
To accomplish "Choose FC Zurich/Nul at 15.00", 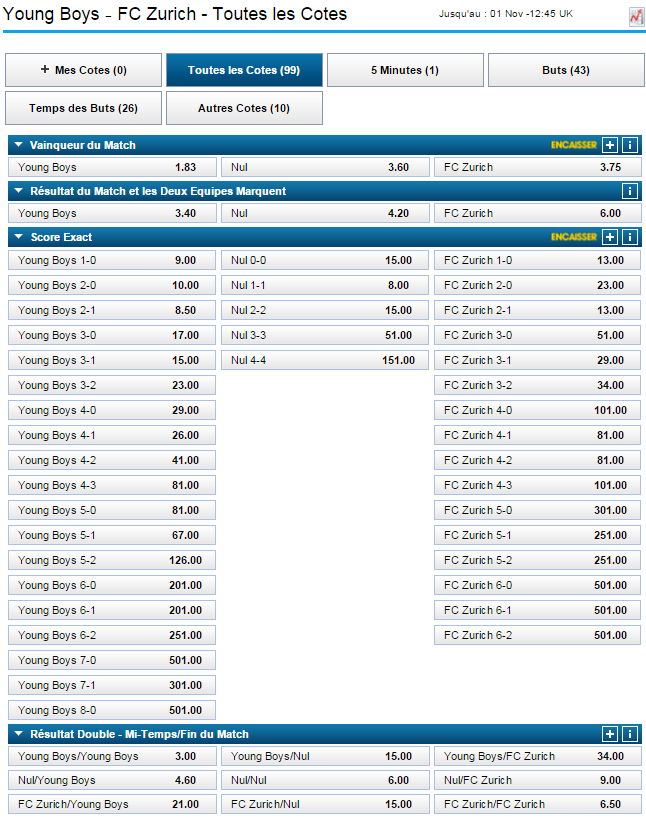I will pyautogui.click(x=325, y=804).
